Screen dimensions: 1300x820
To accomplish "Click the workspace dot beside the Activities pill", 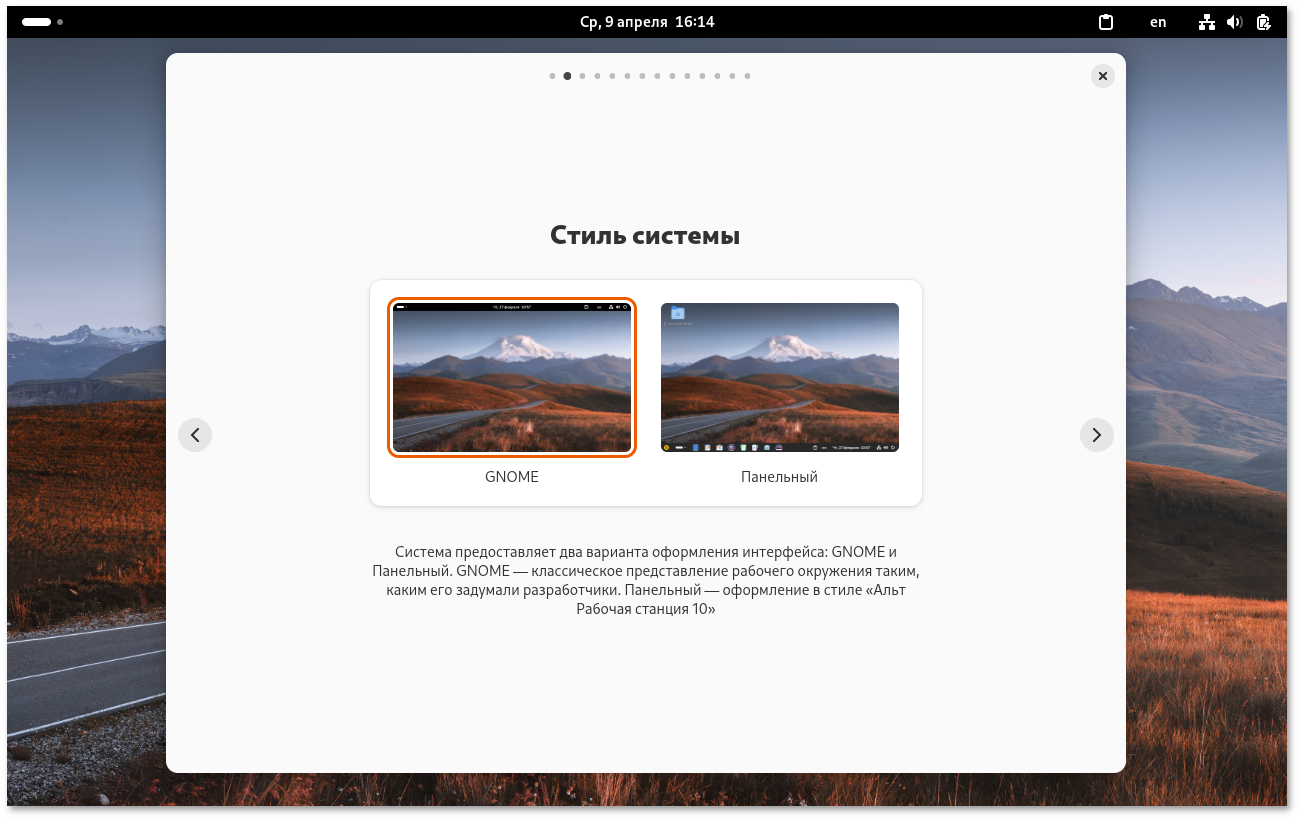I will pyautogui.click(x=60, y=21).
